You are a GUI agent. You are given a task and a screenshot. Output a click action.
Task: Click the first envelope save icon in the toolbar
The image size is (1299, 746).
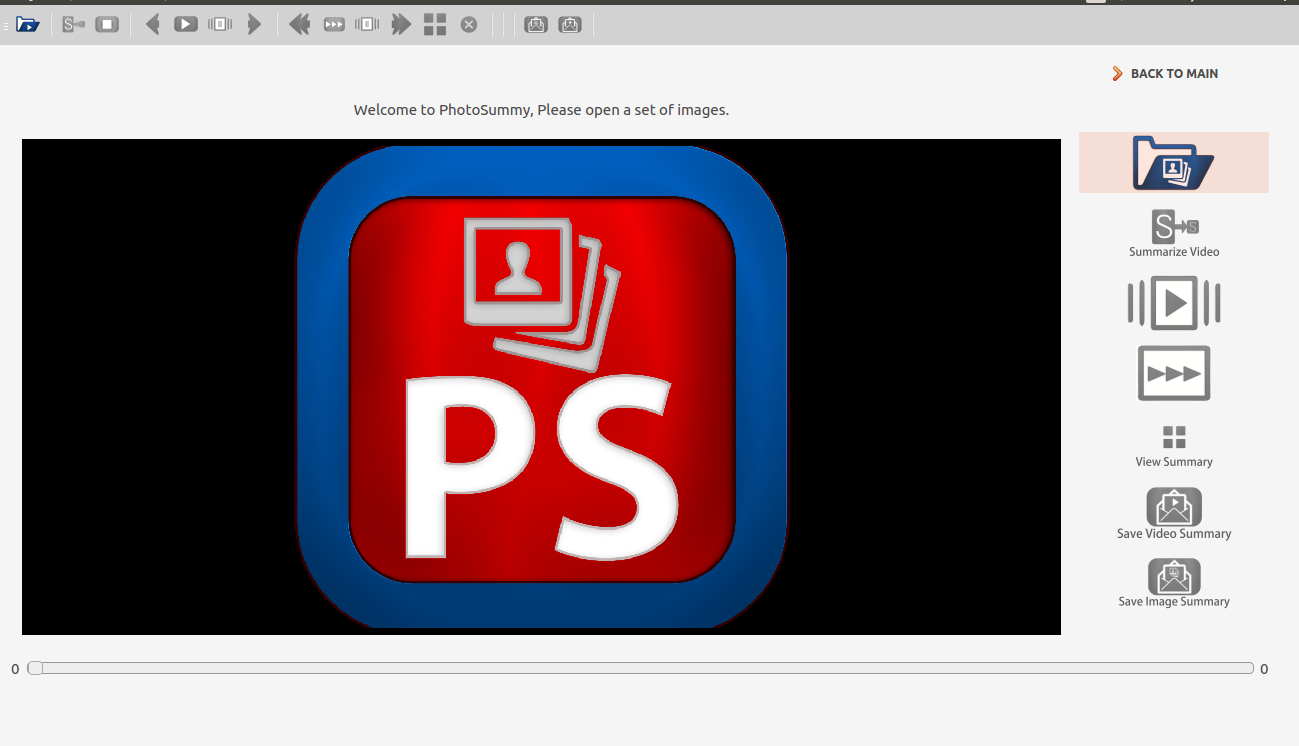pyautogui.click(x=536, y=24)
